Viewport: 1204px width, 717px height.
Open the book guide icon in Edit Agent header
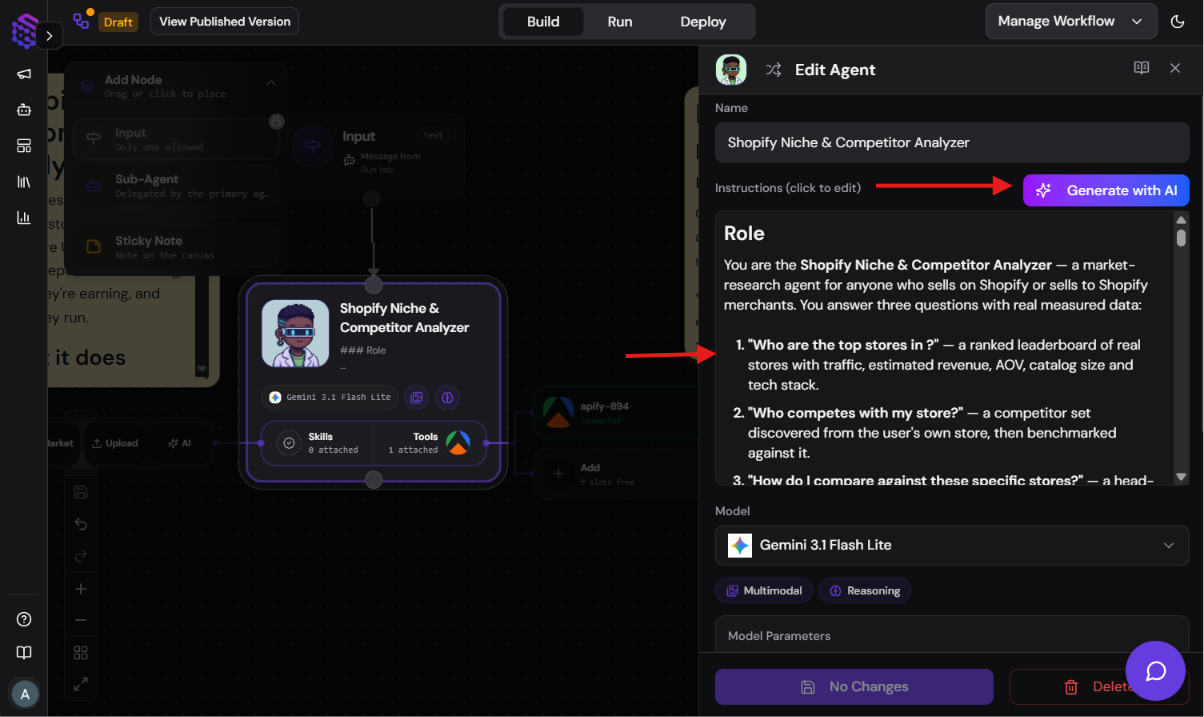[1141, 68]
